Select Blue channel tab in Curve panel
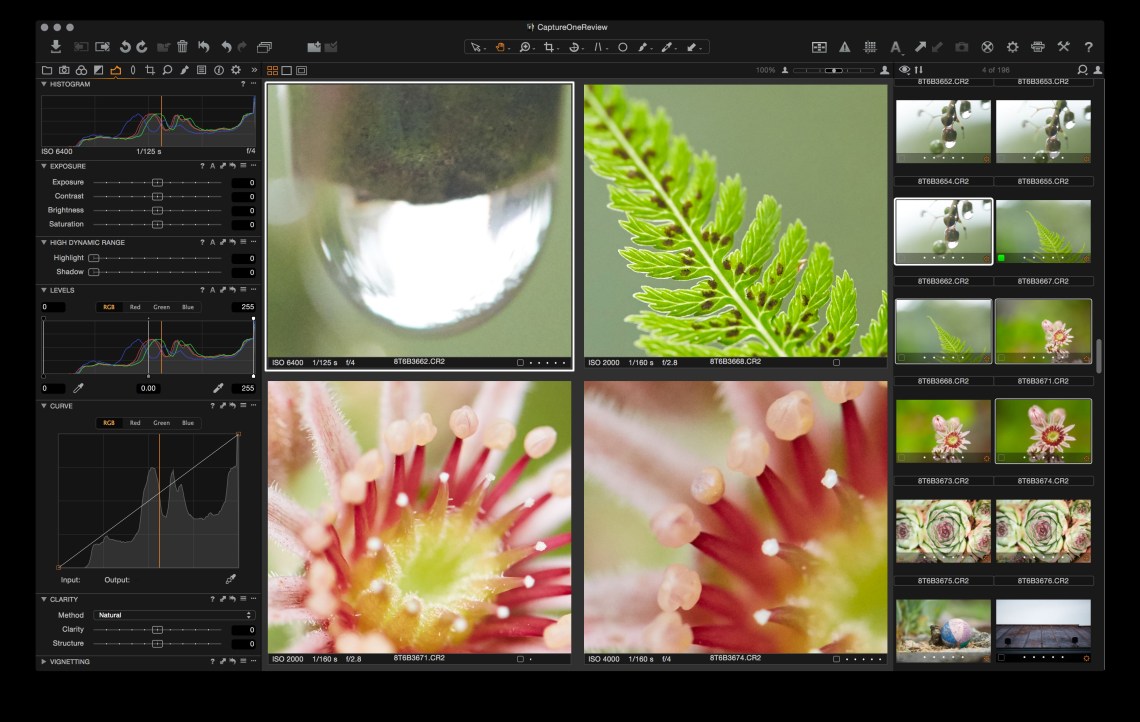This screenshot has height=722, width=1140. (x=188, y=423)
